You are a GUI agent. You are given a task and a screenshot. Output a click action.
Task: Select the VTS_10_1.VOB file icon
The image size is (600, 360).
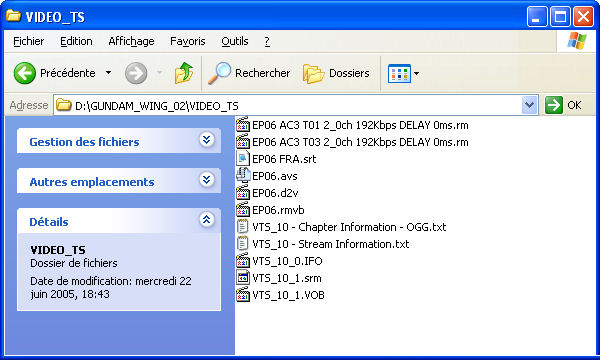click(243, 295)
